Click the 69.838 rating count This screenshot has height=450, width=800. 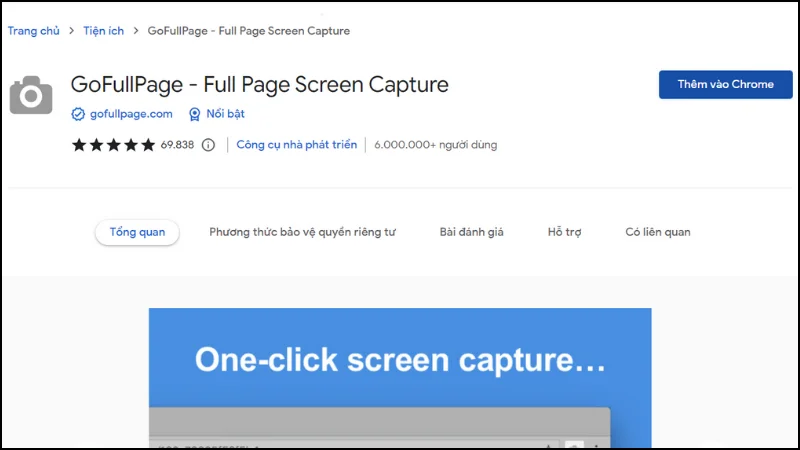pyautogui.click(x=177, y=145)
